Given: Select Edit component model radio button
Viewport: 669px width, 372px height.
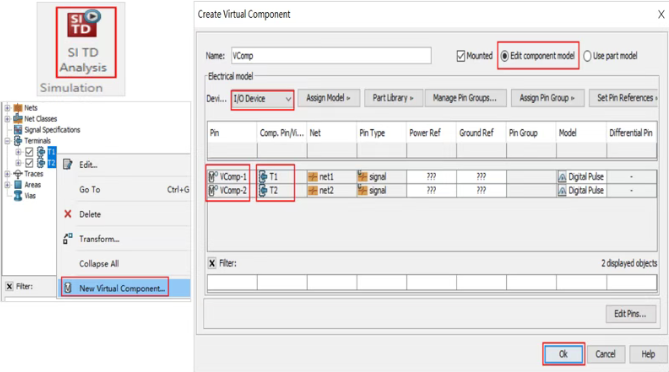Looking at the screenshot, I should coord(505,56).
